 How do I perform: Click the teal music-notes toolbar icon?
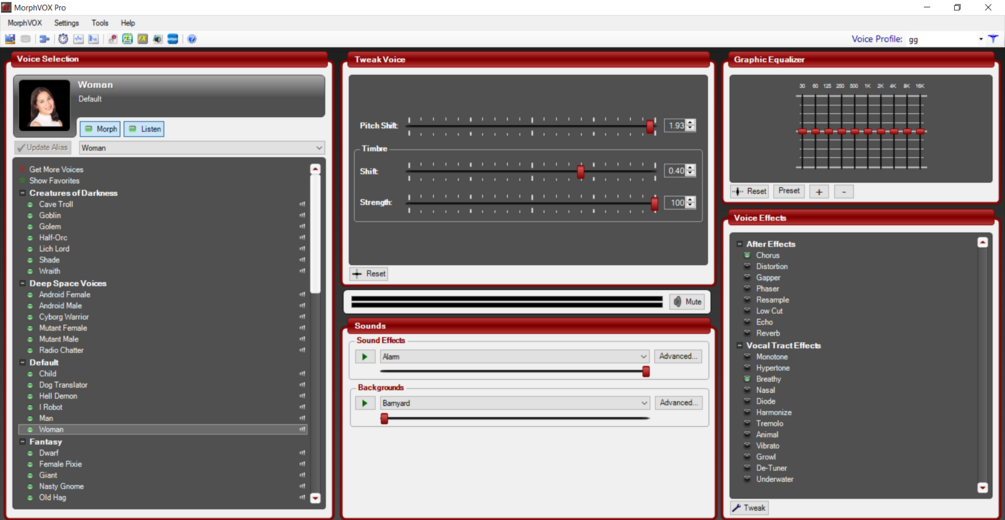[x=128, y=39]
